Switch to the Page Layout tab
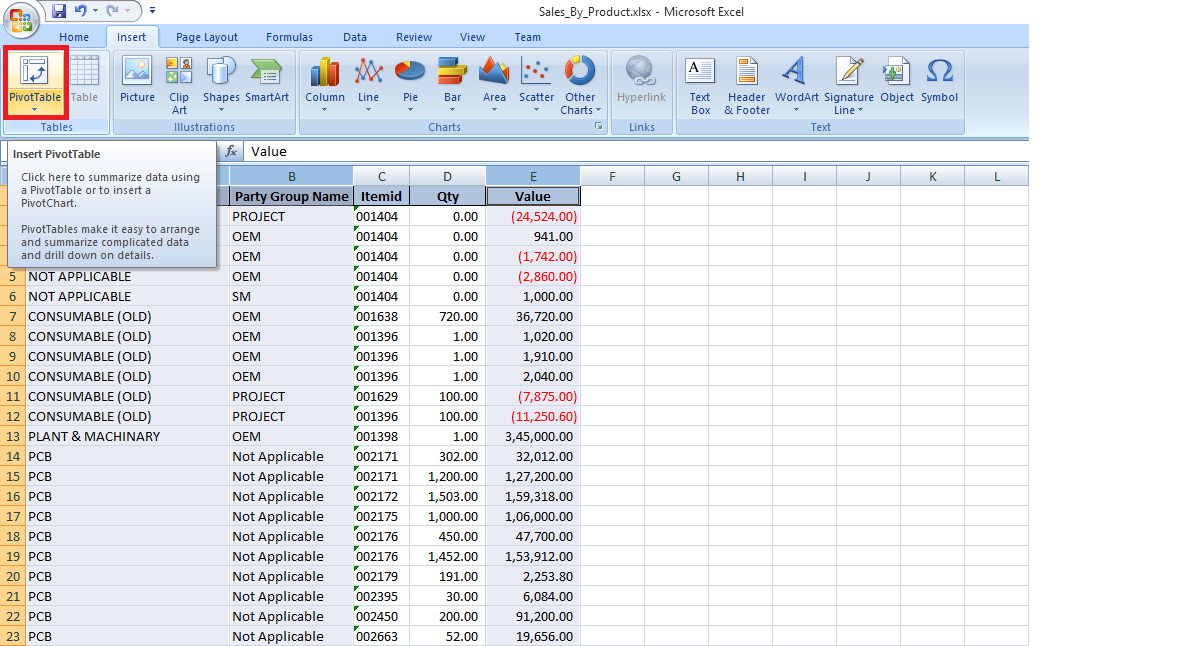Image resolution: width=1185 pixels, height=646 pixels. tap(207, 37)
